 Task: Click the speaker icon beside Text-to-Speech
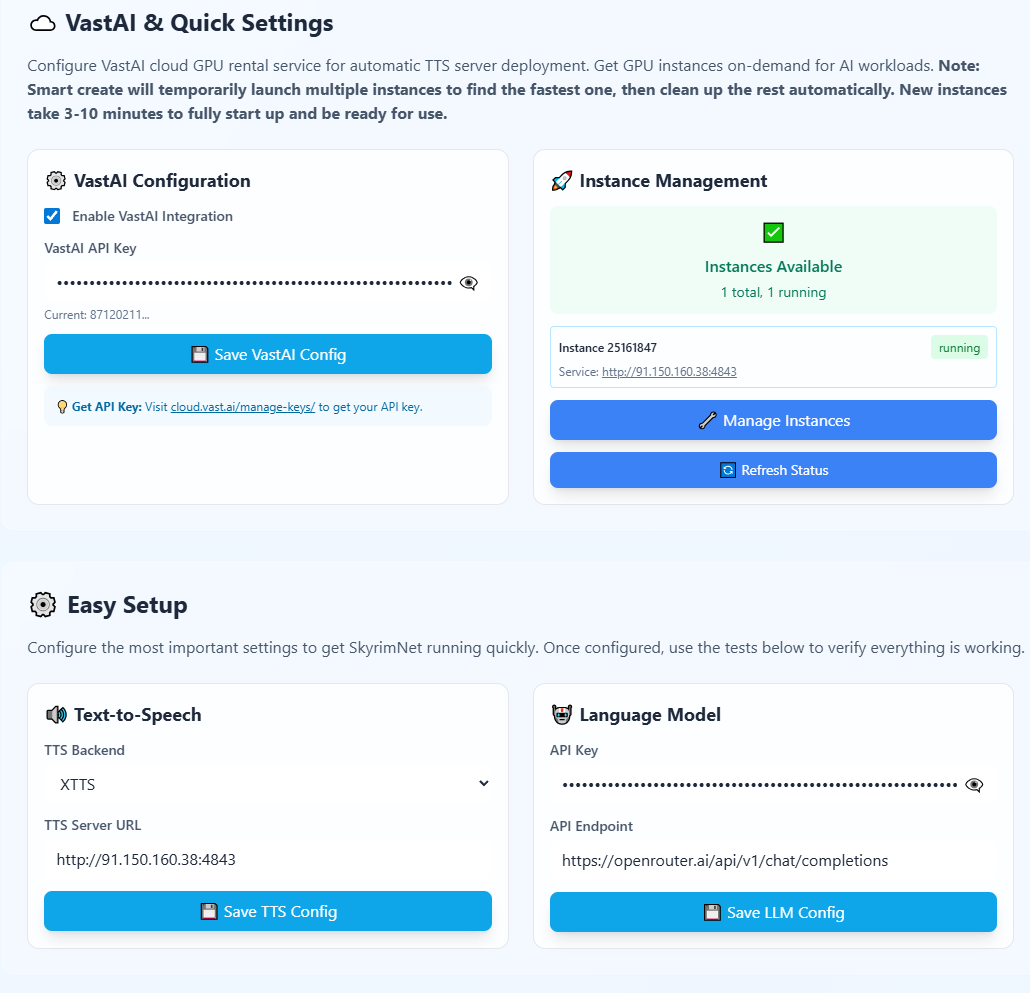(x=56, y=715)
